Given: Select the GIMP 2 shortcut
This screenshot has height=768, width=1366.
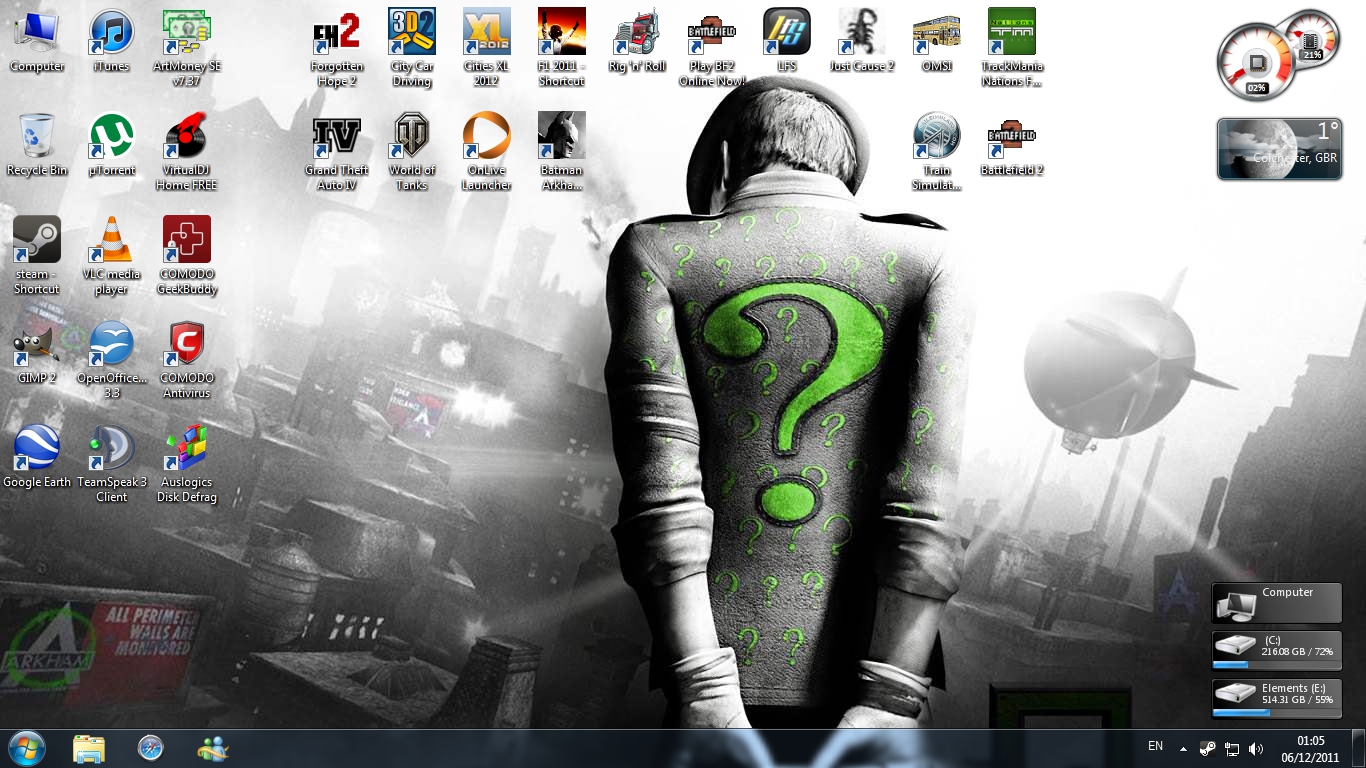Looking at the screenshot, I should pyautogui.click(x=37, y=353).
